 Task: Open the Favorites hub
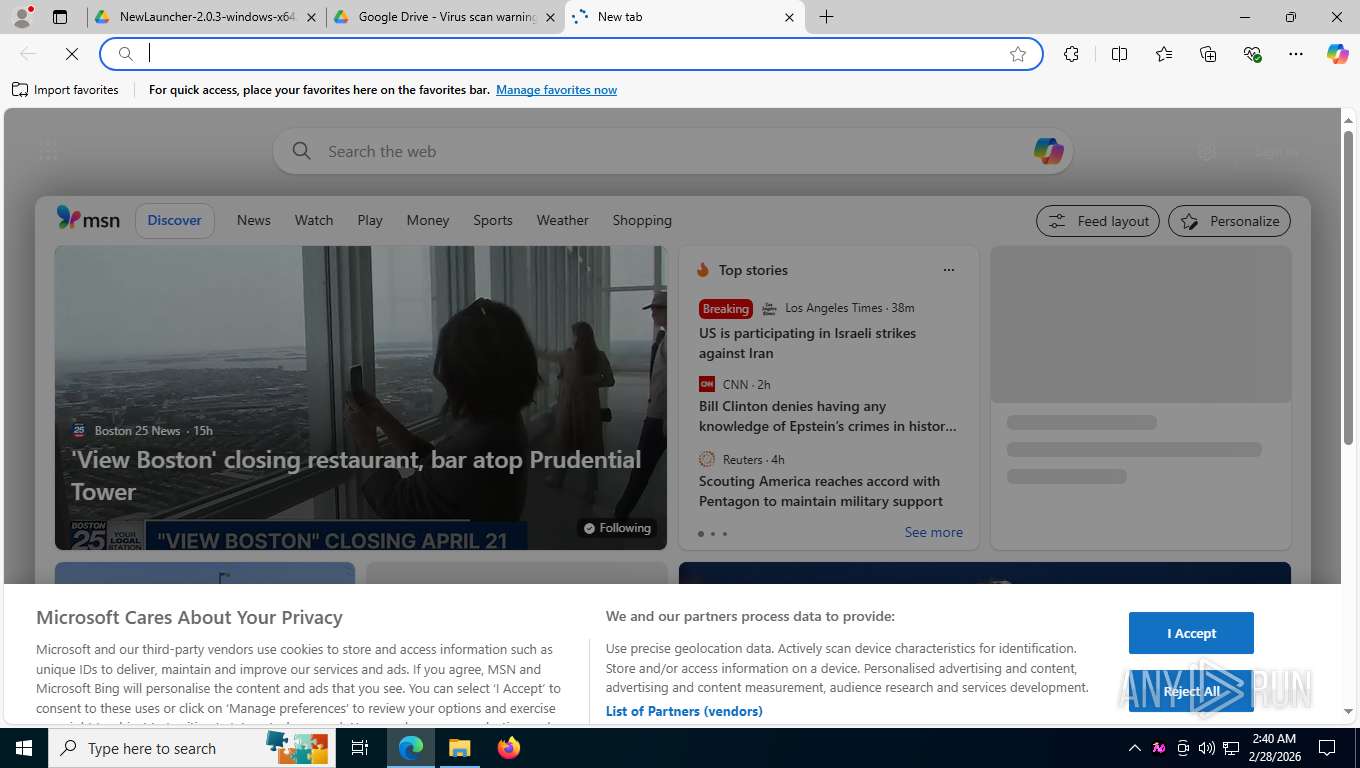pos(1164,54)
